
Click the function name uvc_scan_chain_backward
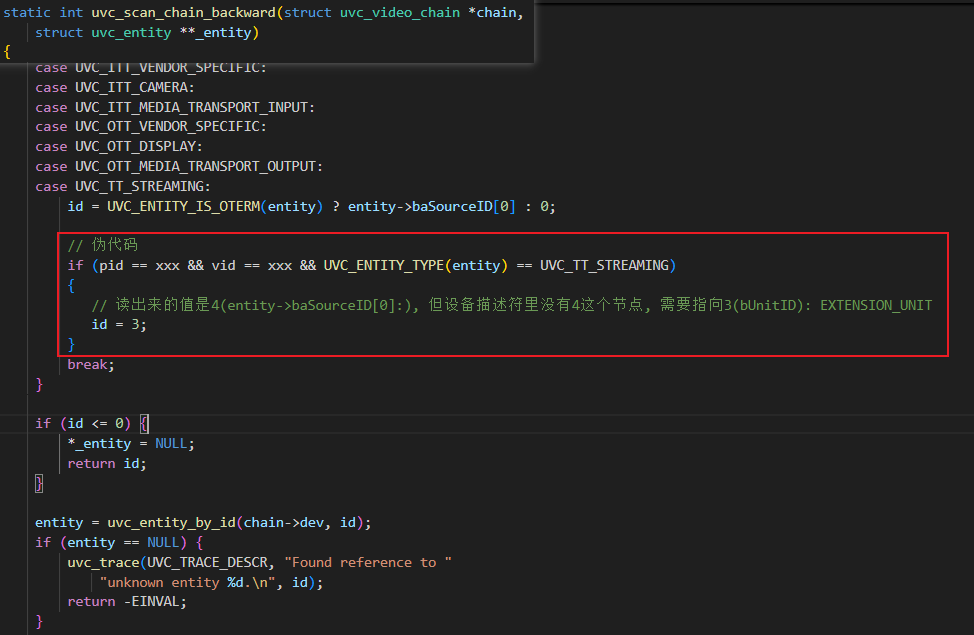[183, 12]
